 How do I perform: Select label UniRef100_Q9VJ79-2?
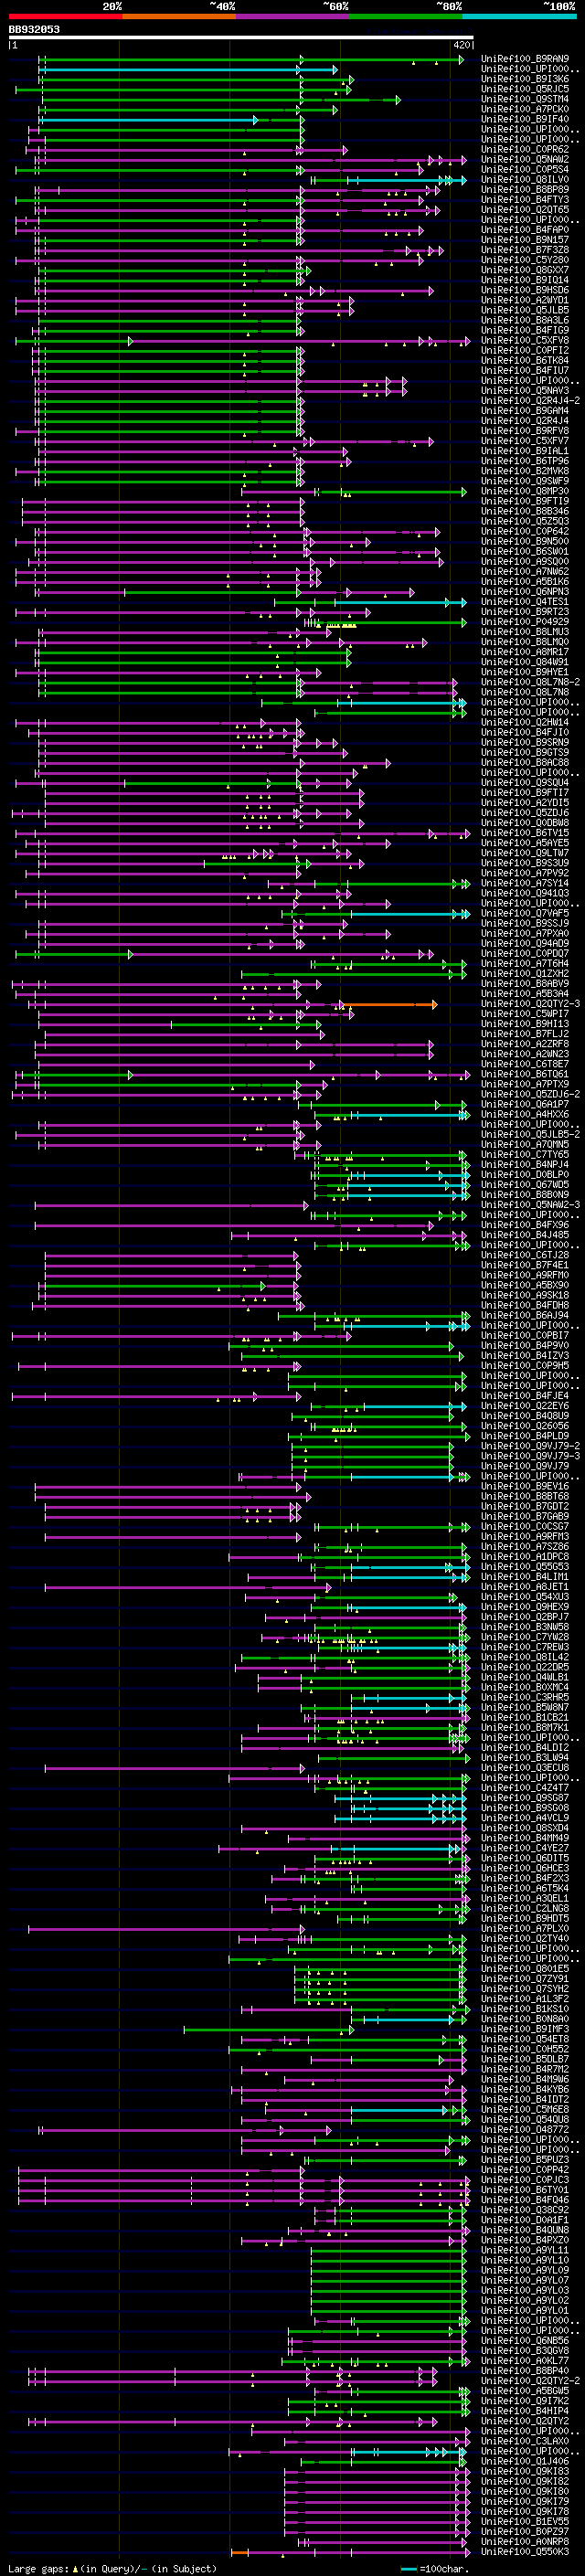[x=530, y=1447]
